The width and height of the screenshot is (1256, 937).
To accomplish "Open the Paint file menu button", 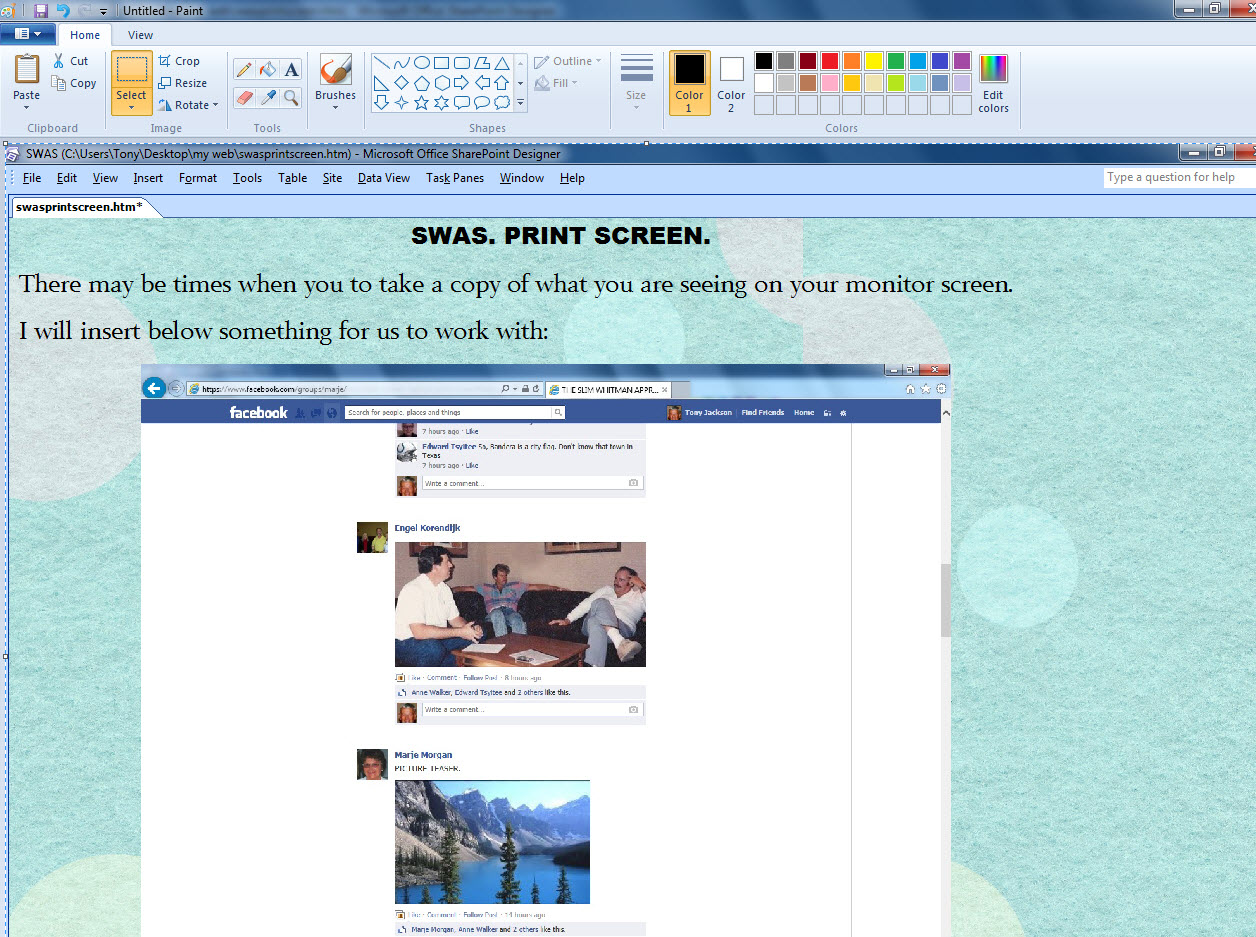I will (x=28, y=34).
